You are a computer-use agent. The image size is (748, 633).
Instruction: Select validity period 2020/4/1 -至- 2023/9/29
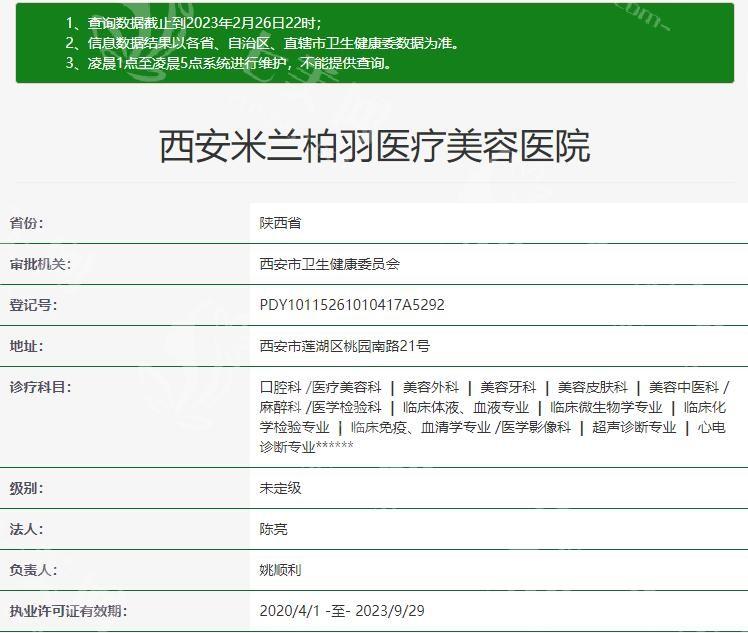tap(342, 611)
